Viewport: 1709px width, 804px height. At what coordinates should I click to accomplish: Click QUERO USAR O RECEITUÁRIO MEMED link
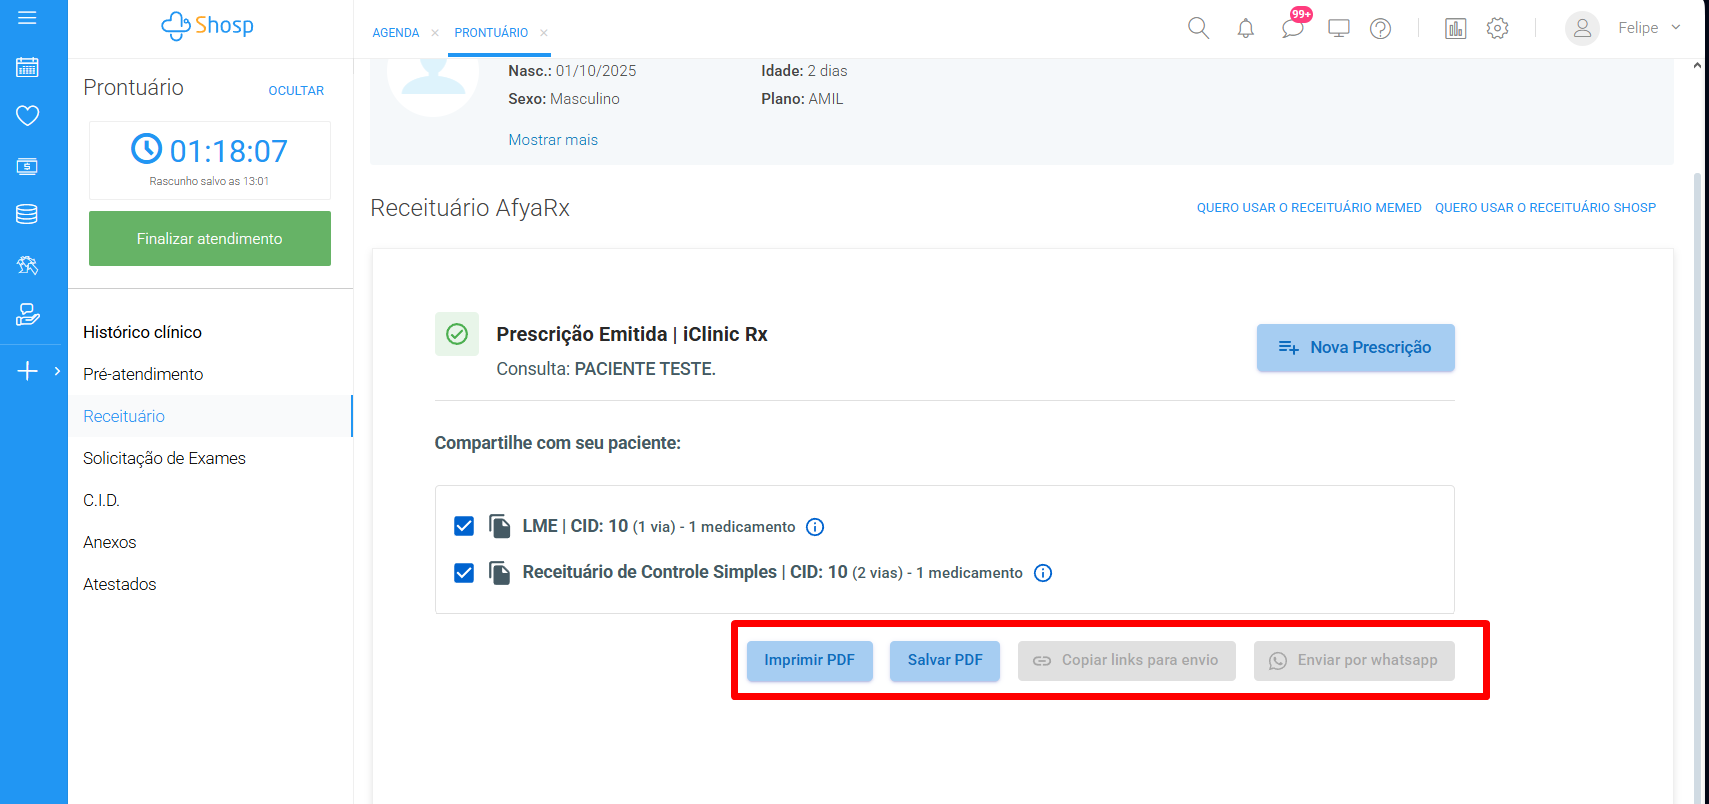tap(1309, 208)
